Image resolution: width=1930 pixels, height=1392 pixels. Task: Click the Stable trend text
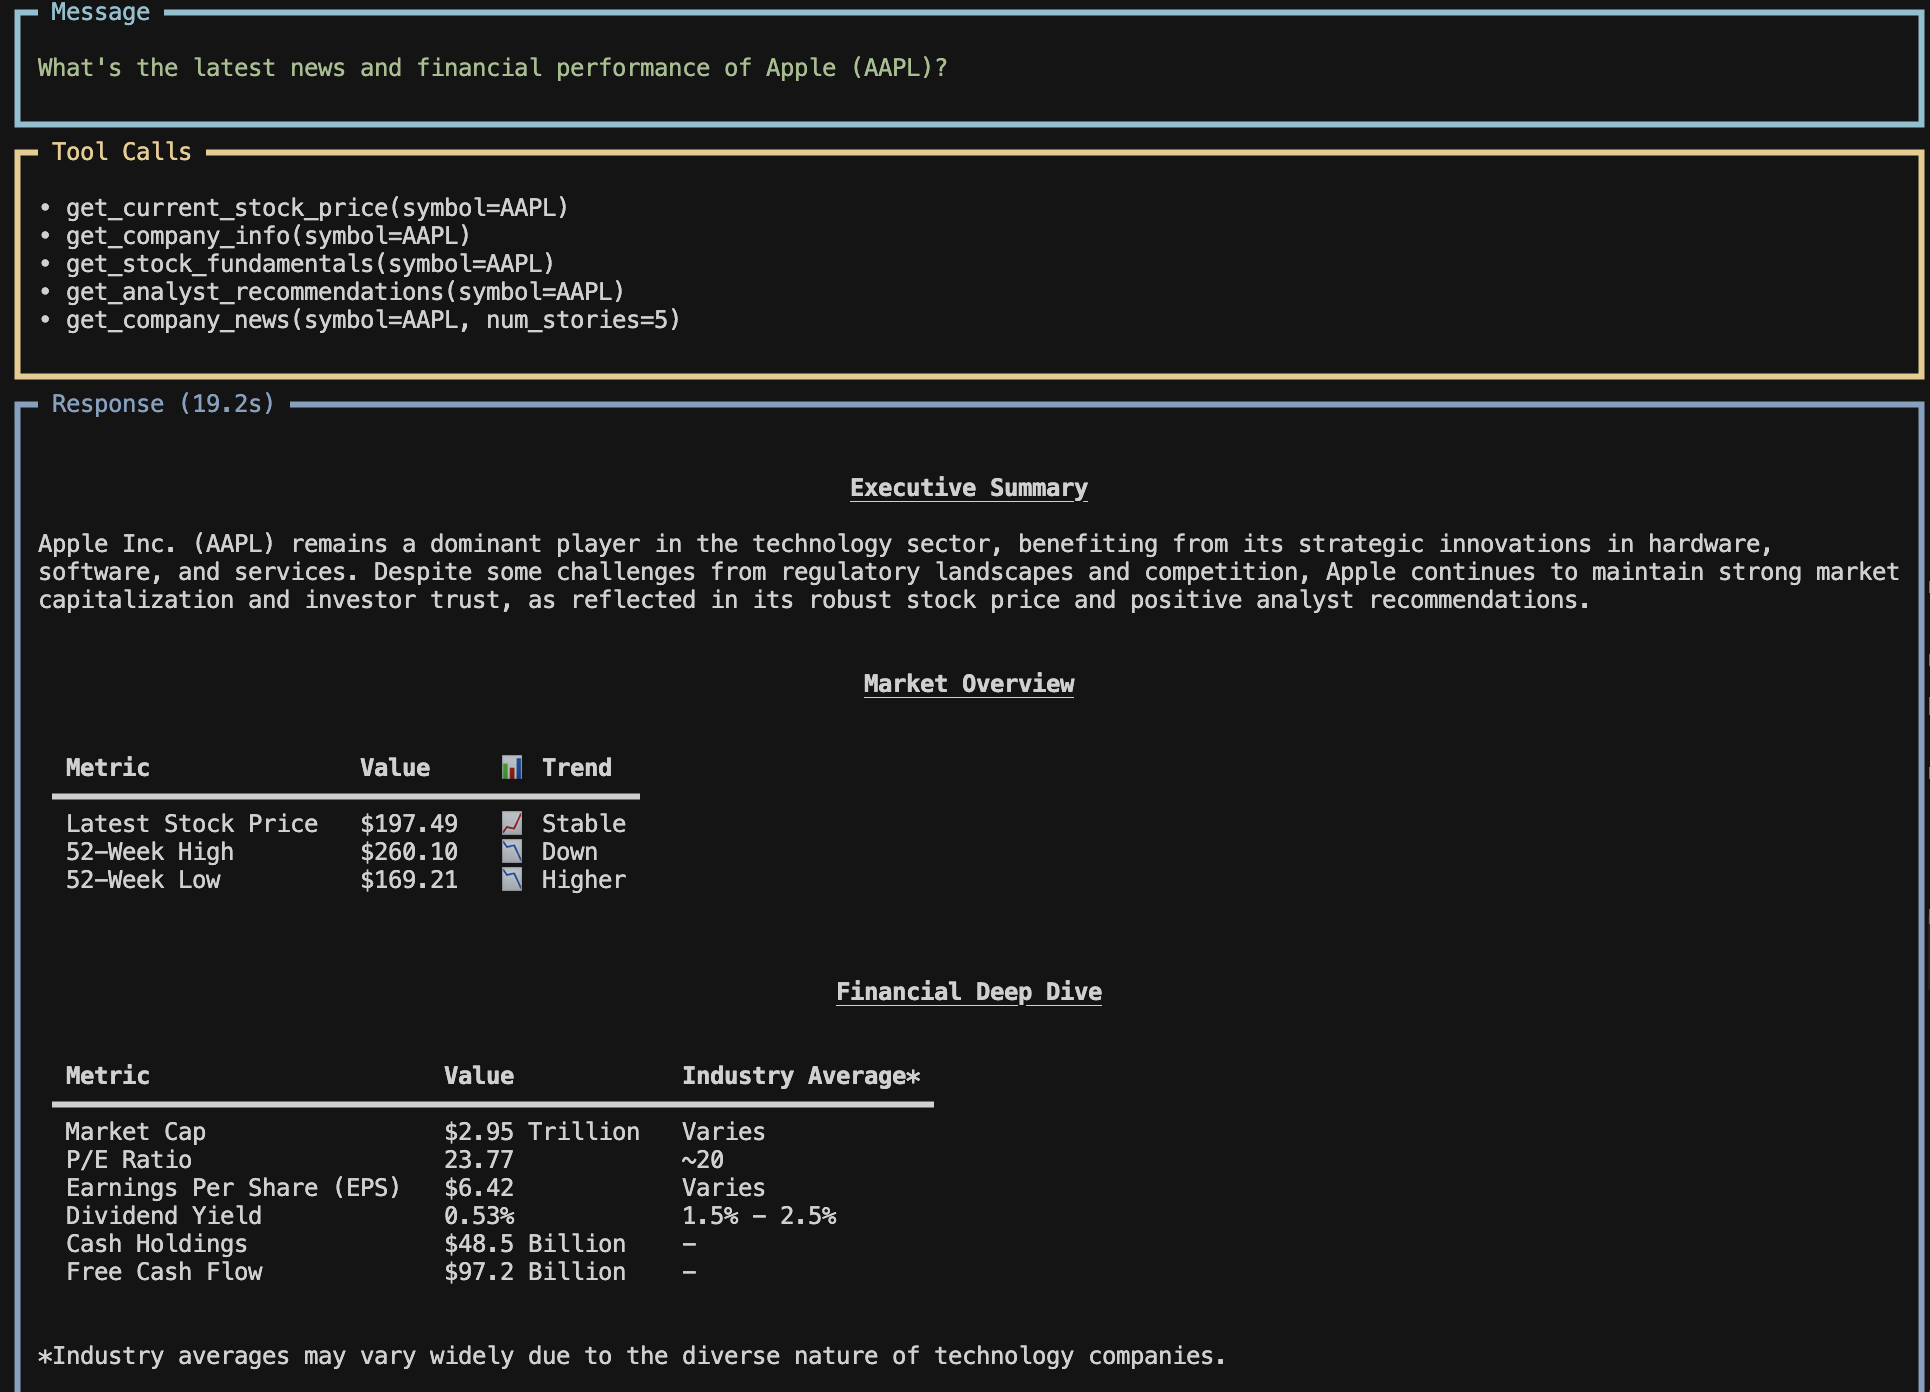(584, 824)
